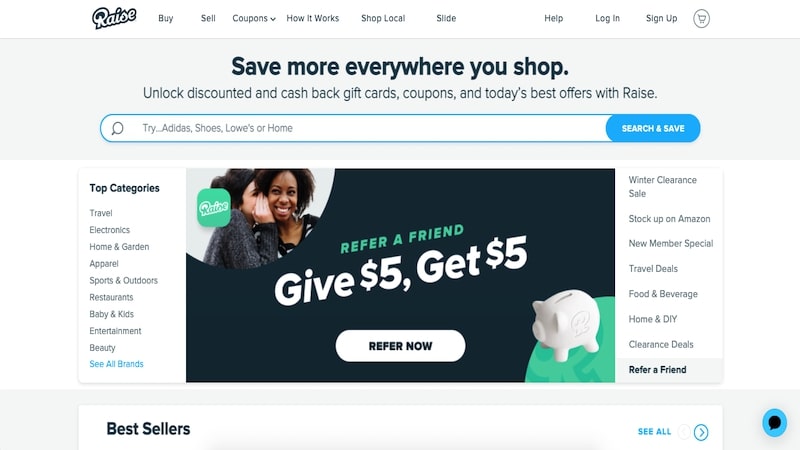Click See All for Best Sellers
Viewport: 800px width, 450px height.
click(x=655, y=432)
